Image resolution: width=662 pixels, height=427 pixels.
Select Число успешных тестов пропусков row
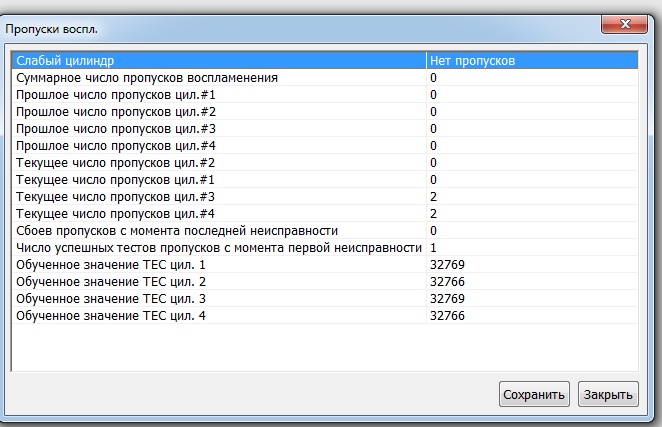click(x=325, y=247)
